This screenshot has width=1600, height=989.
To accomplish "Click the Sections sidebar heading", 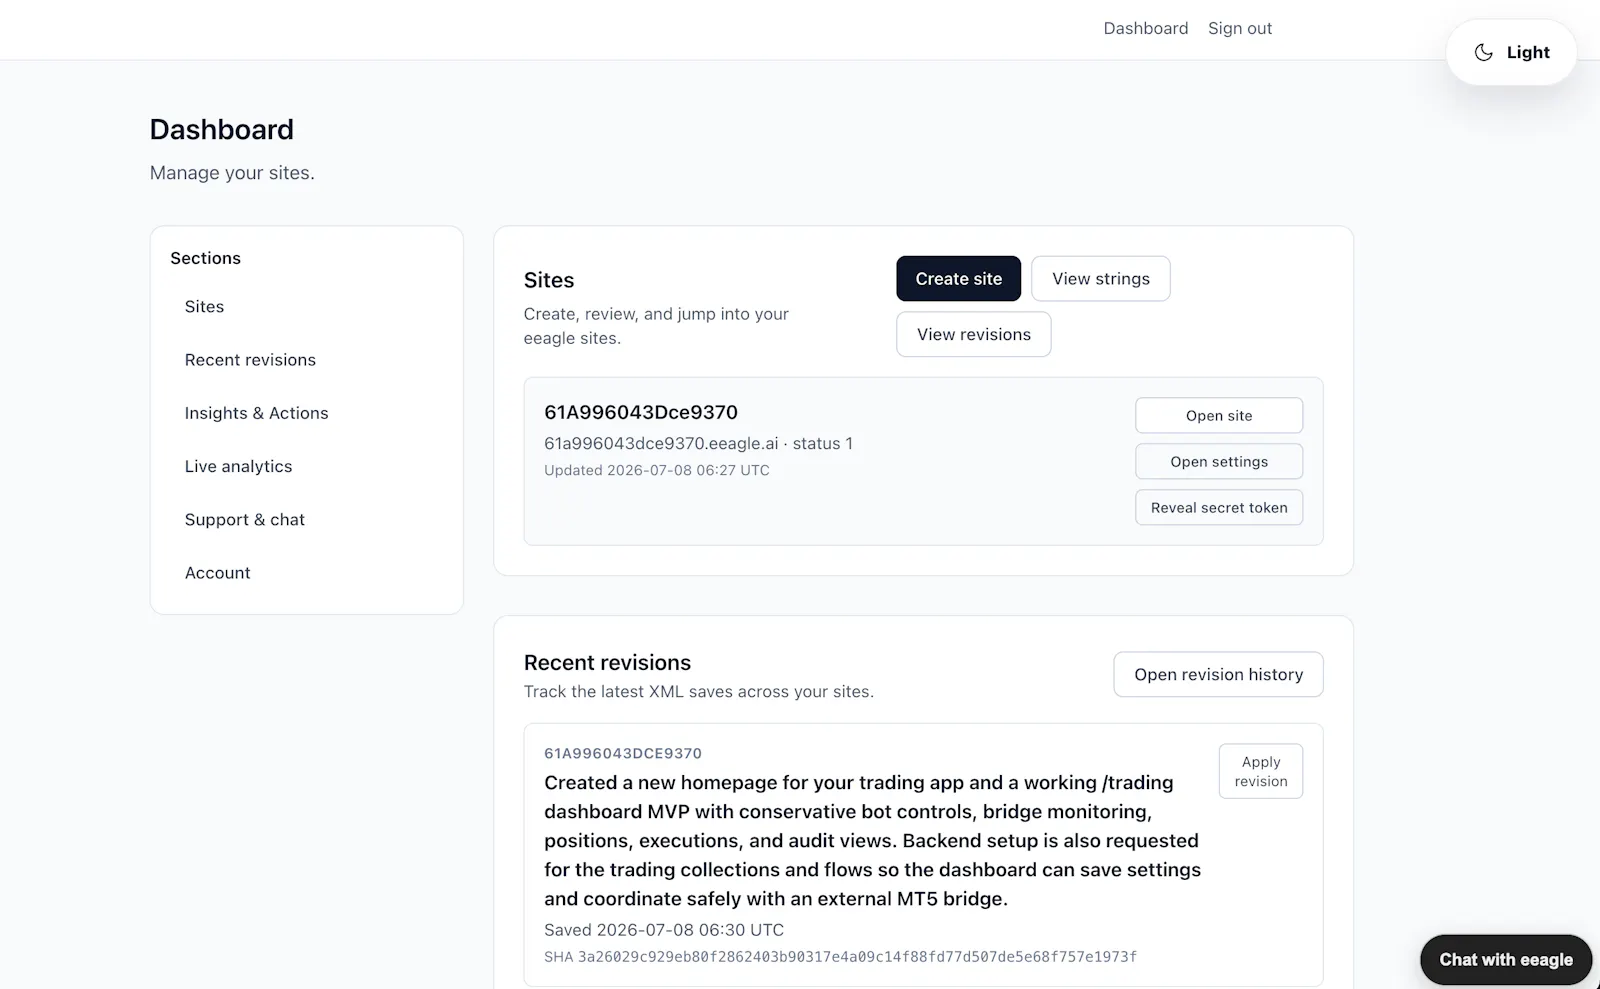I will (x=205, y=258).
